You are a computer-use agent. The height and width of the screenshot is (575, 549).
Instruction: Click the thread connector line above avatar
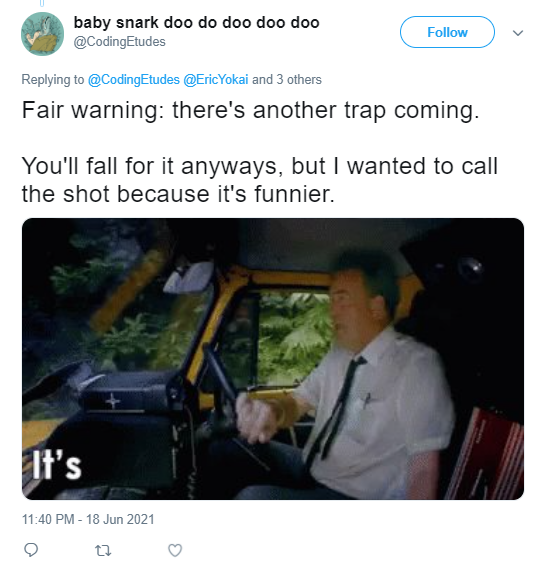click(42, 4)
